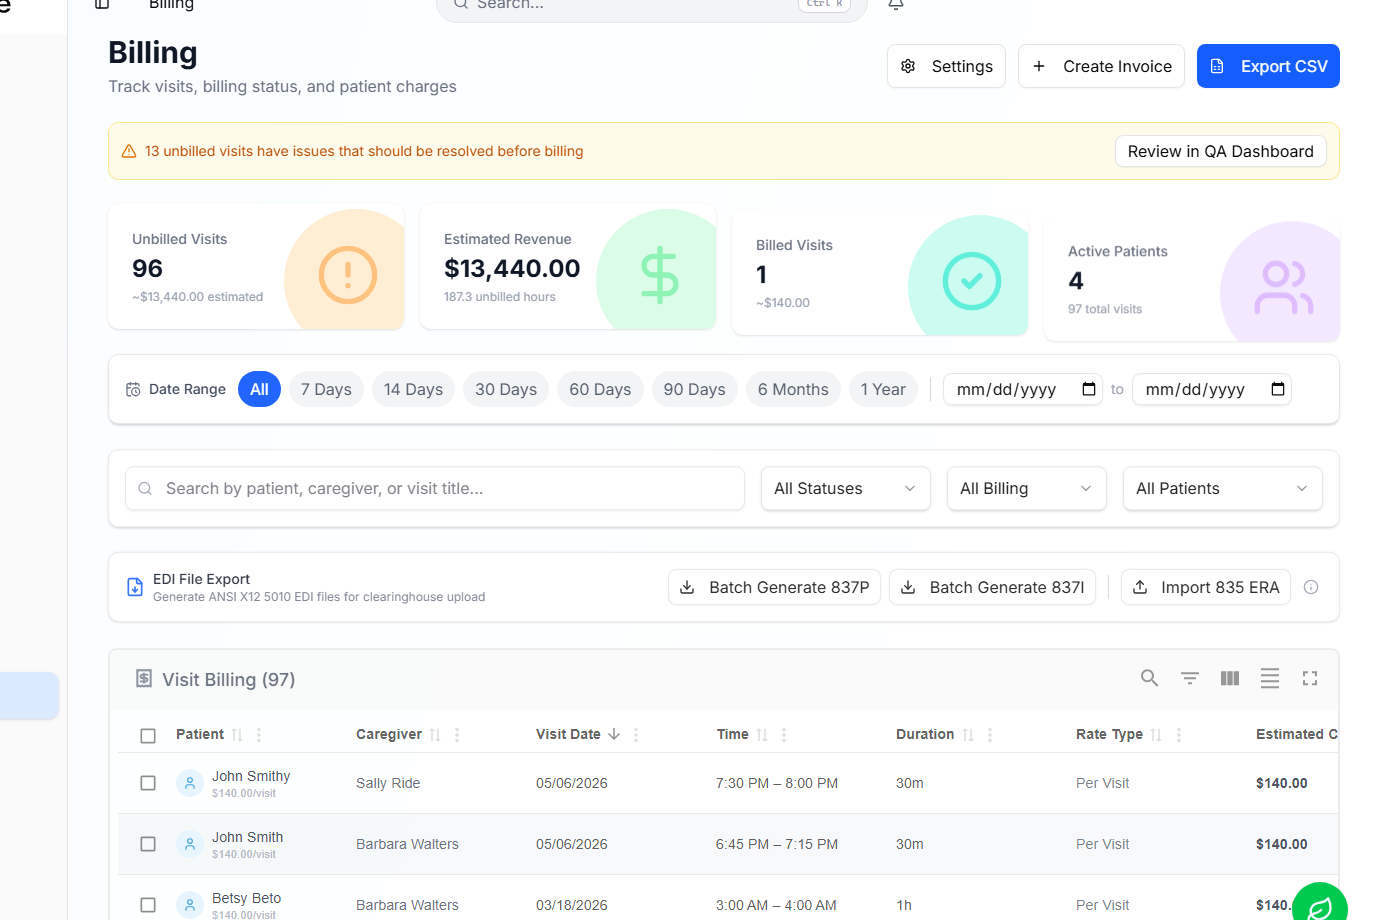Select the All date range tab
Screen dimensions: 1380x920
tap(259, 389)
